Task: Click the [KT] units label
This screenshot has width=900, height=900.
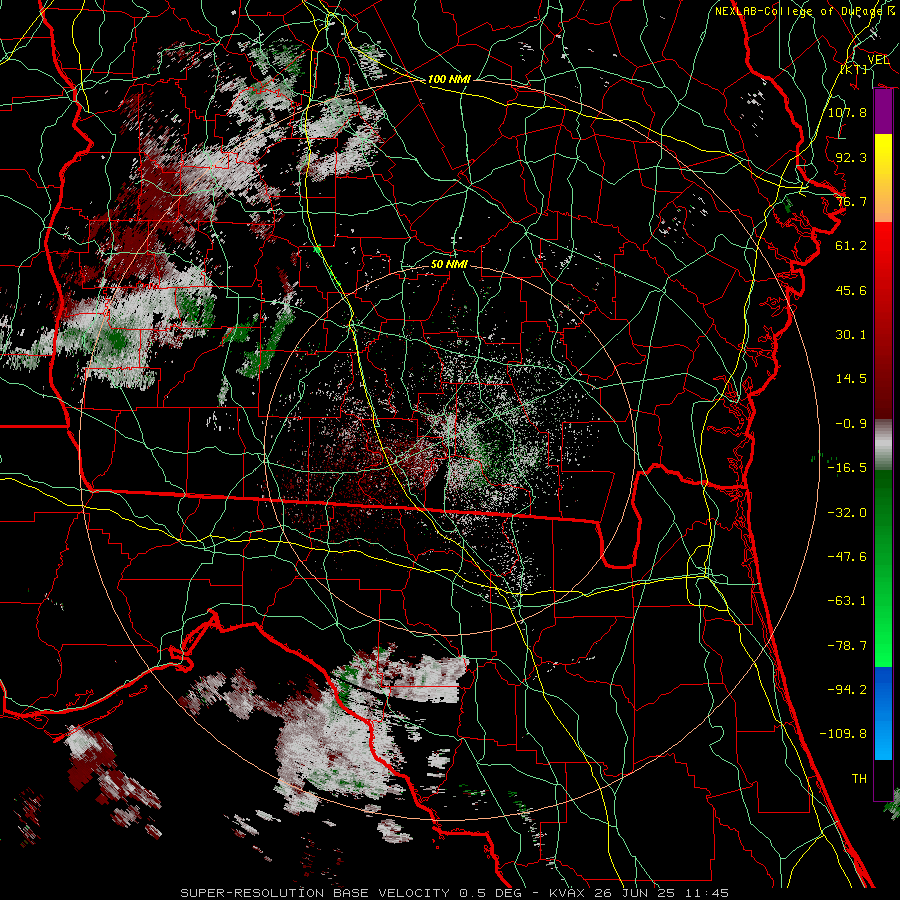Action: click(x=854, y=69)
